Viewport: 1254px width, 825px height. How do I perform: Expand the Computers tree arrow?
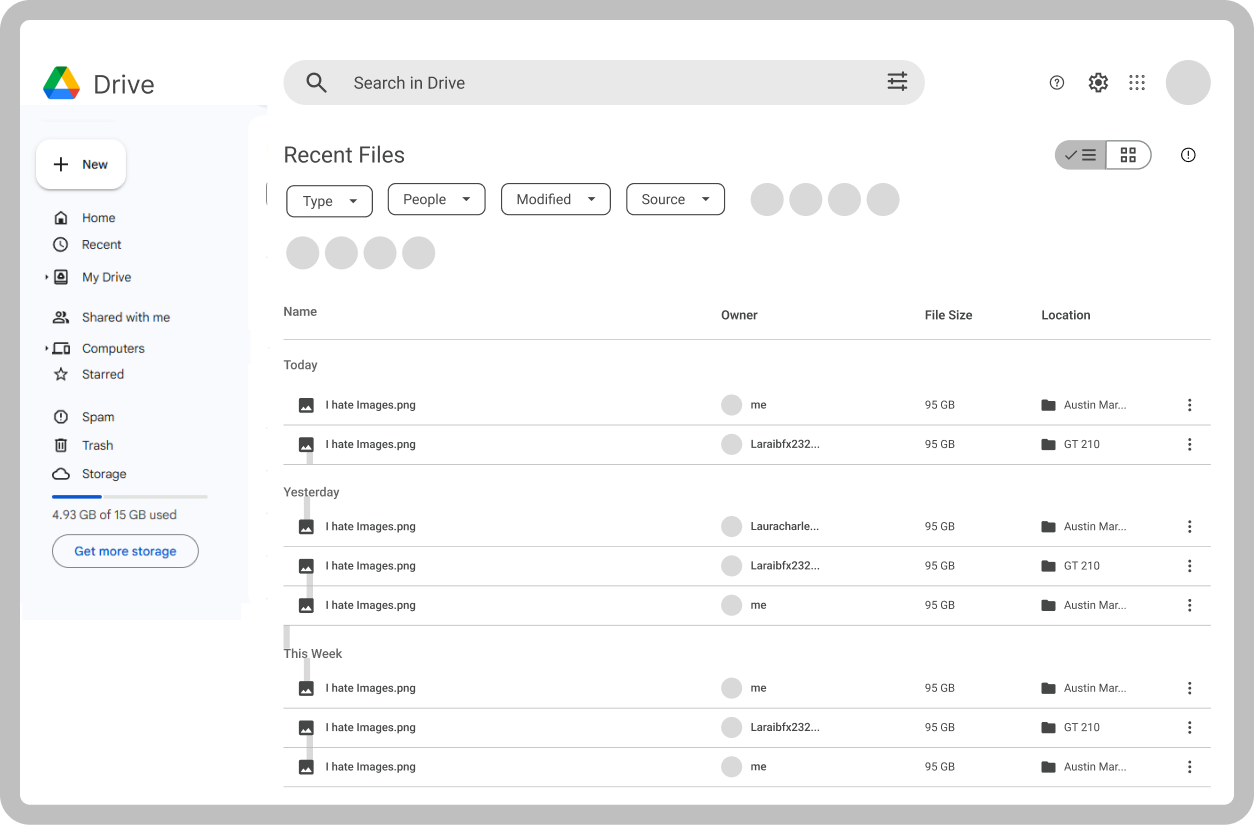pyautogui.click(x=46, y=348)
